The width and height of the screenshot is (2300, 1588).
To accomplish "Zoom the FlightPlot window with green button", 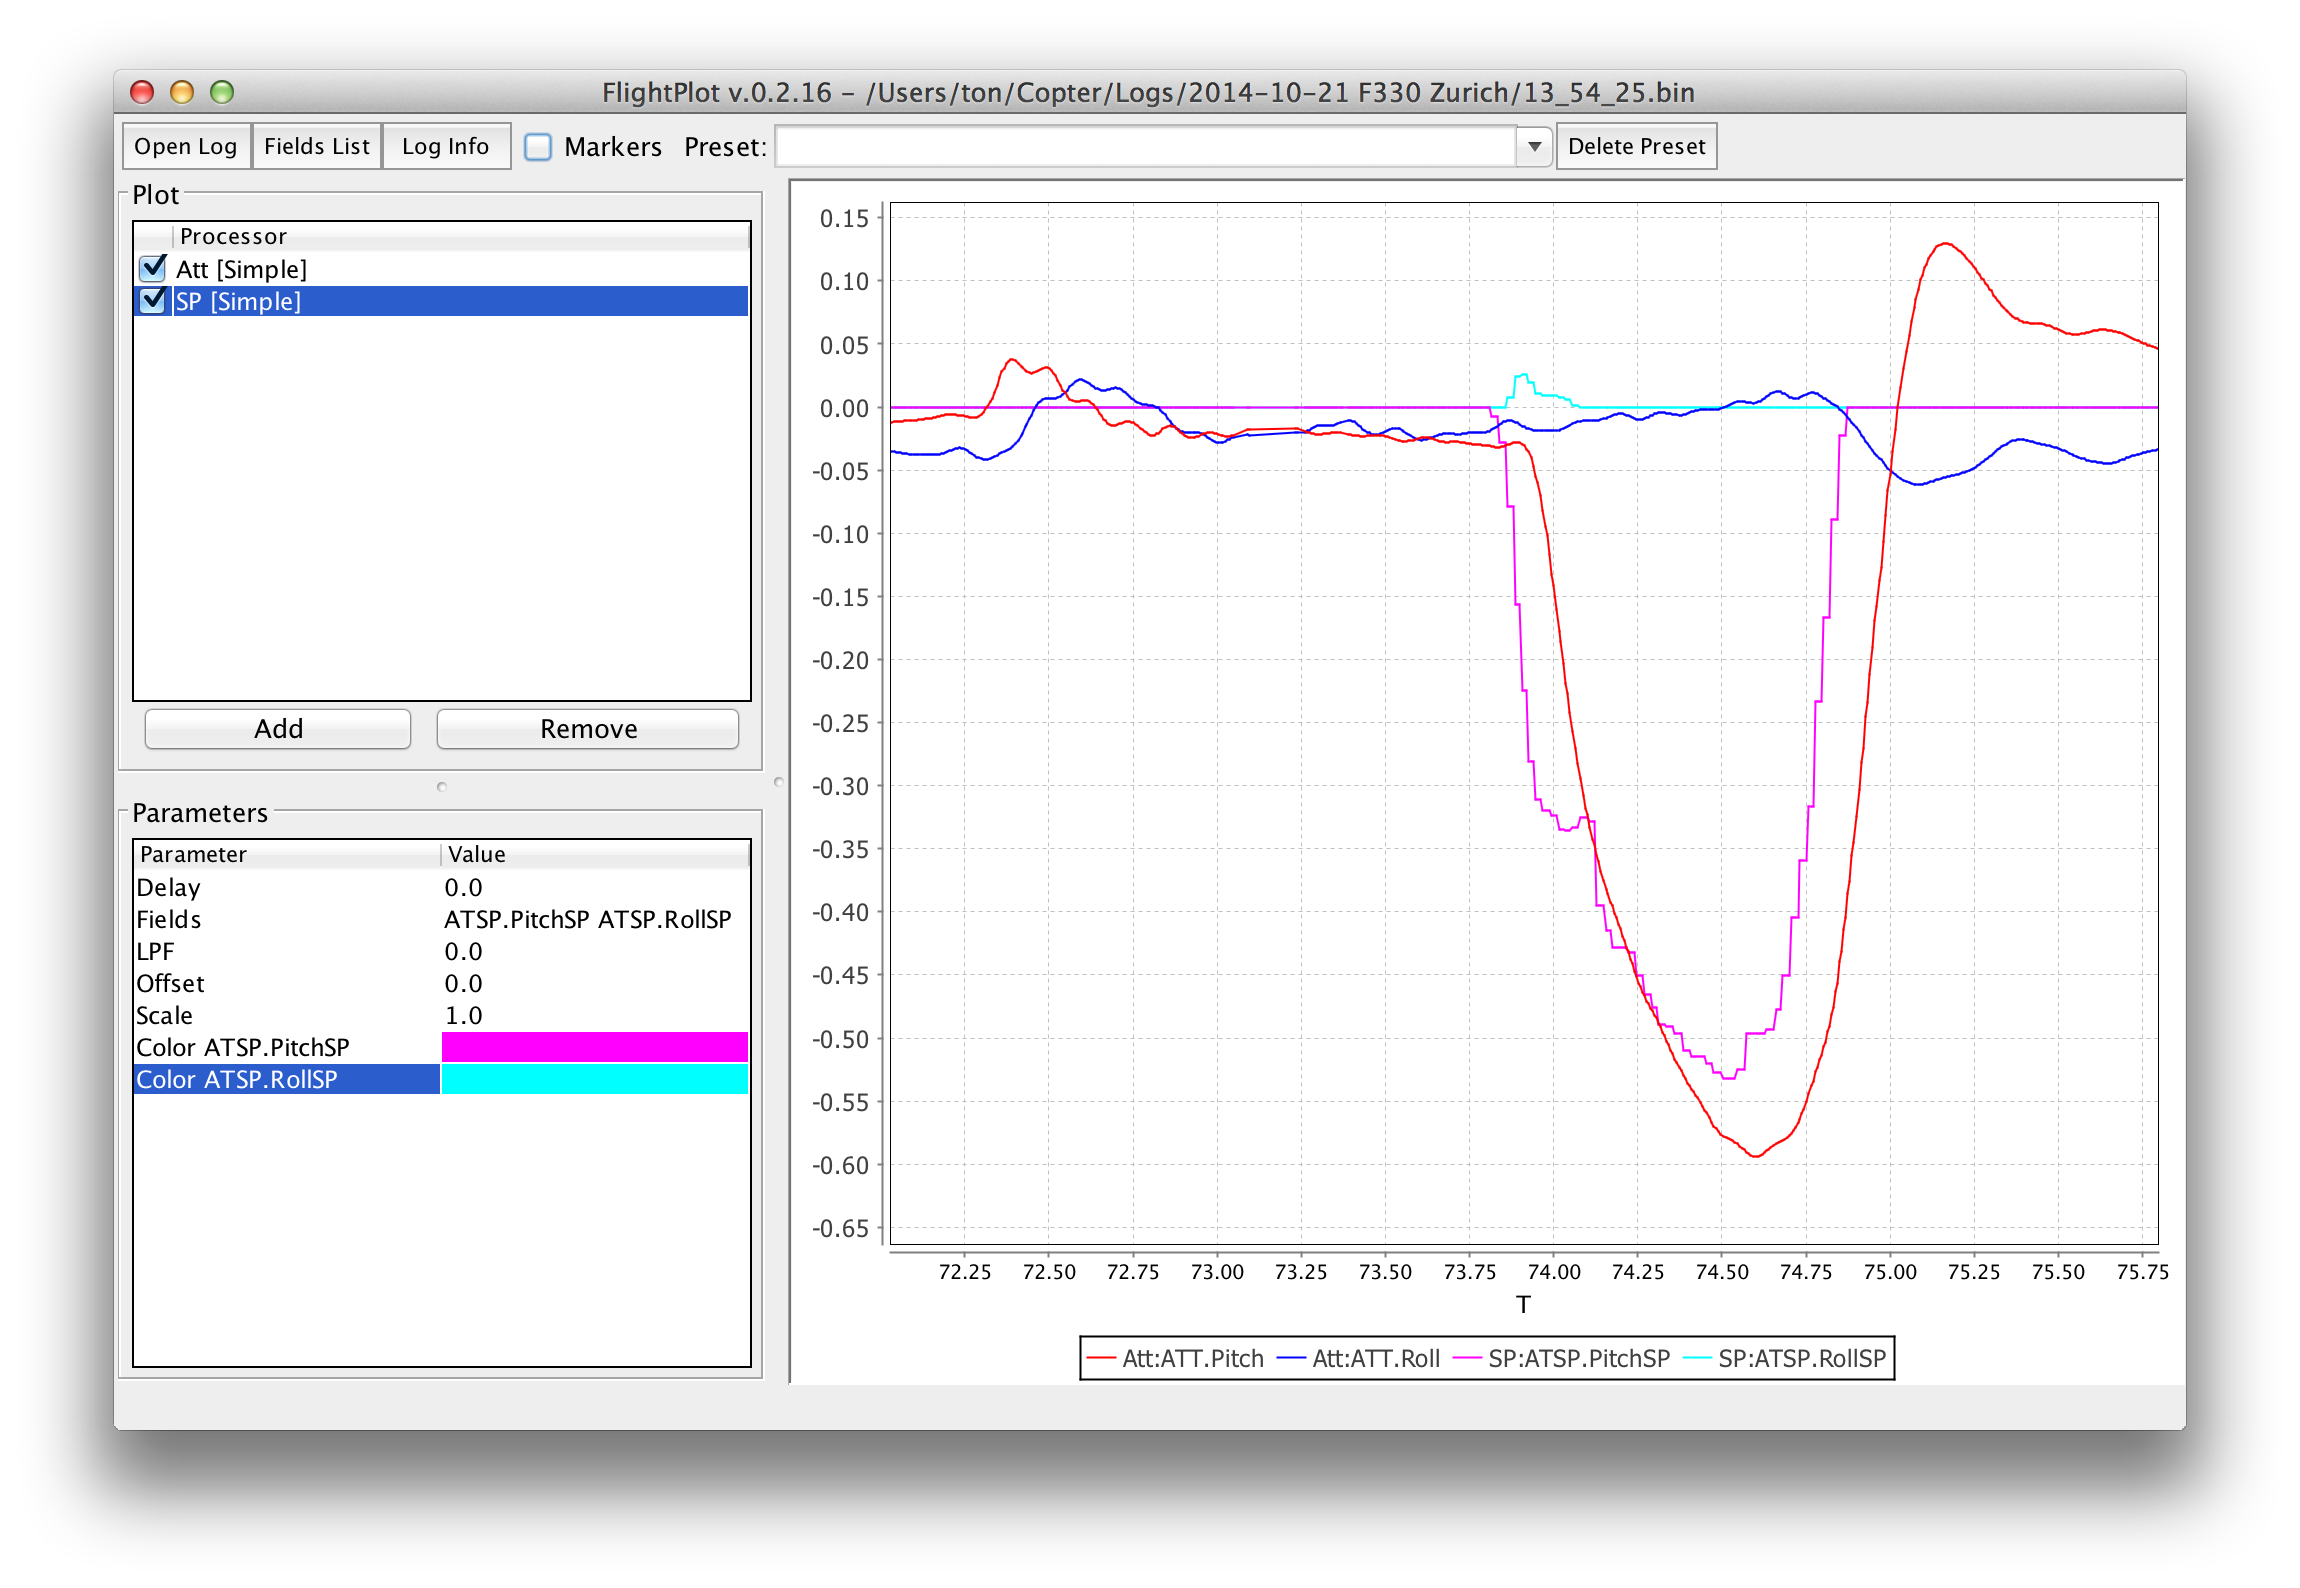I will coord(222,92).
